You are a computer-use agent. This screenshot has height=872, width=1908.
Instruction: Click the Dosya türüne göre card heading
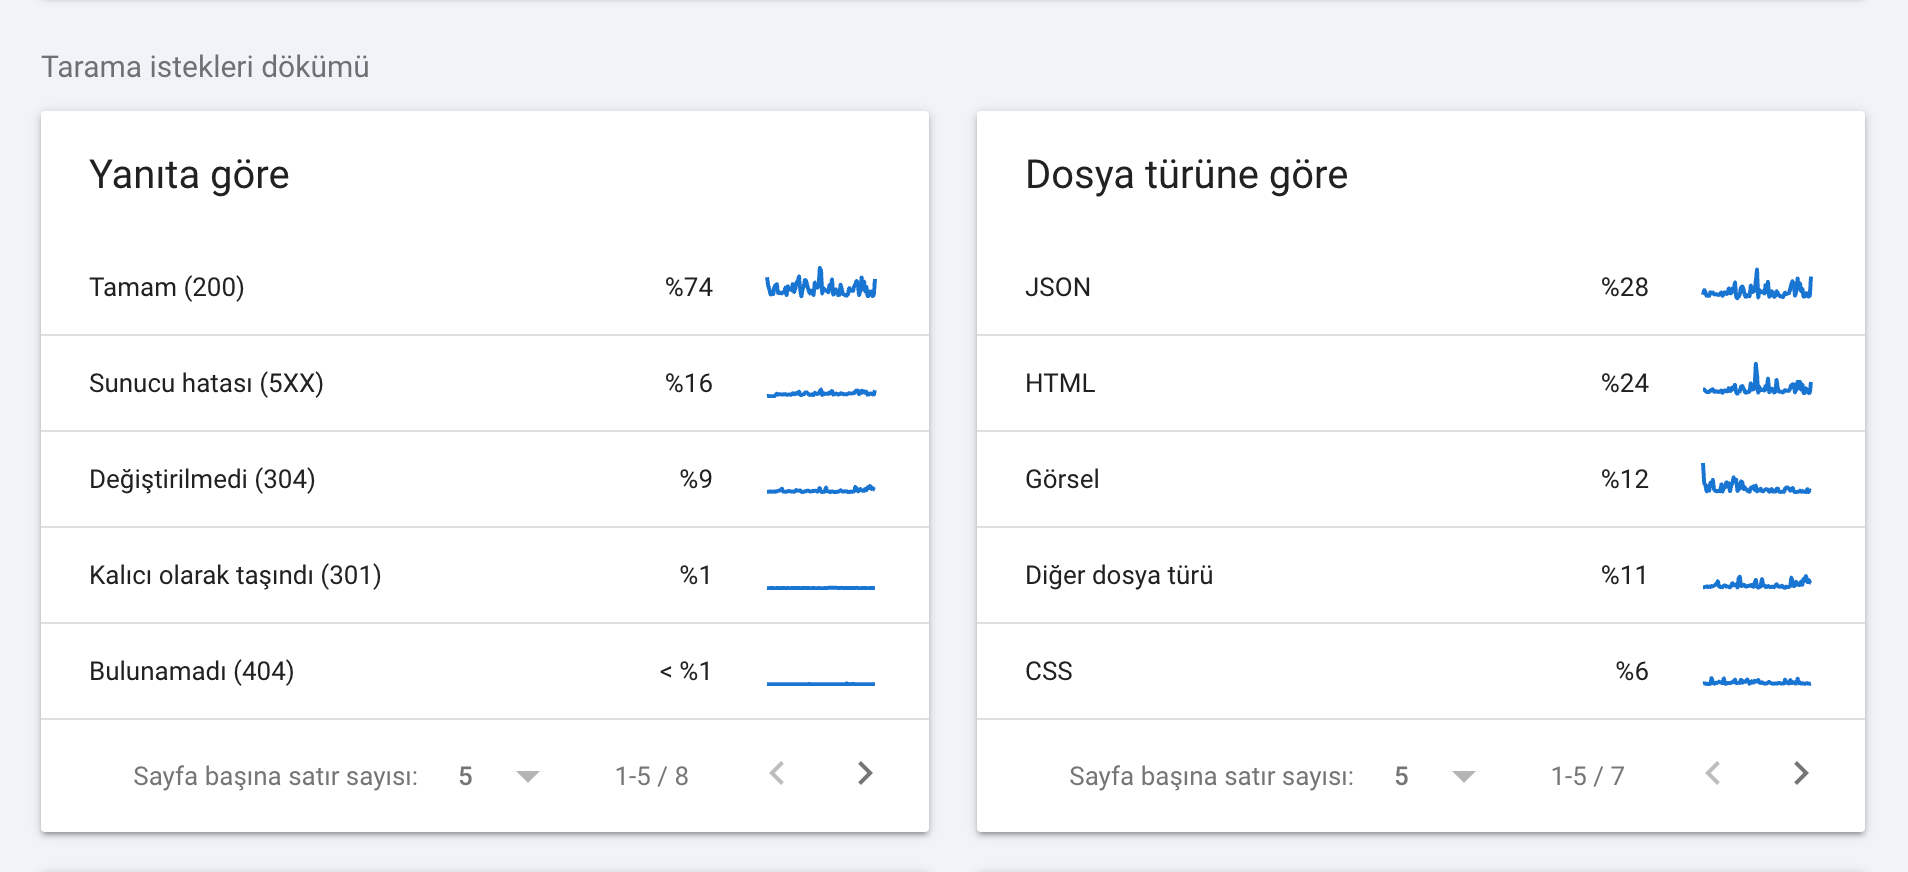[1187, 175]
